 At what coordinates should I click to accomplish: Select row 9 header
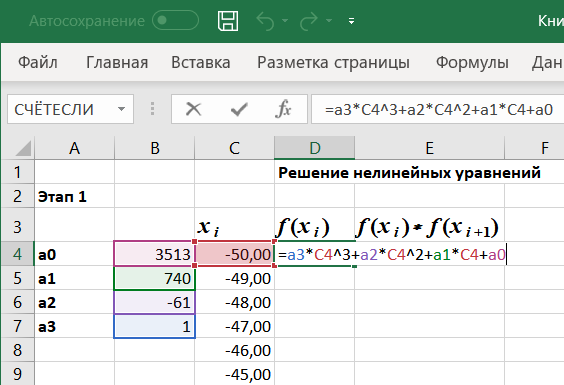(17, 374)
